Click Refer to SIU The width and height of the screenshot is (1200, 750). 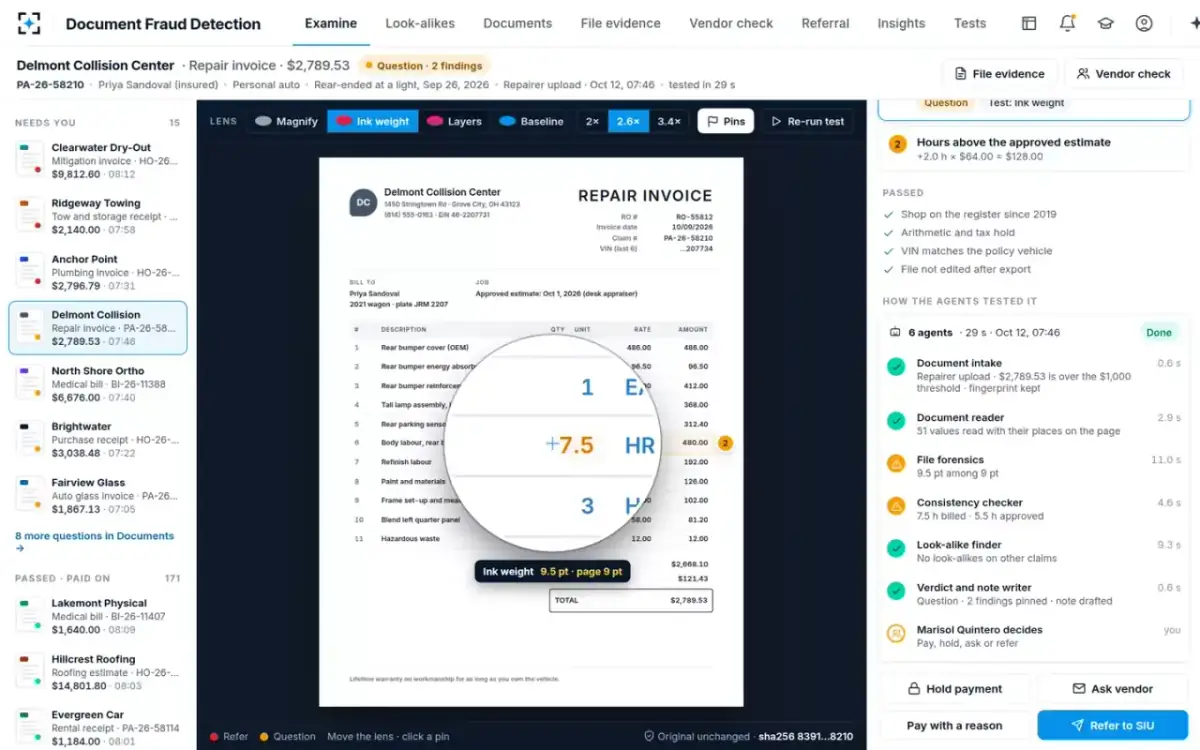pos(1112,726)
